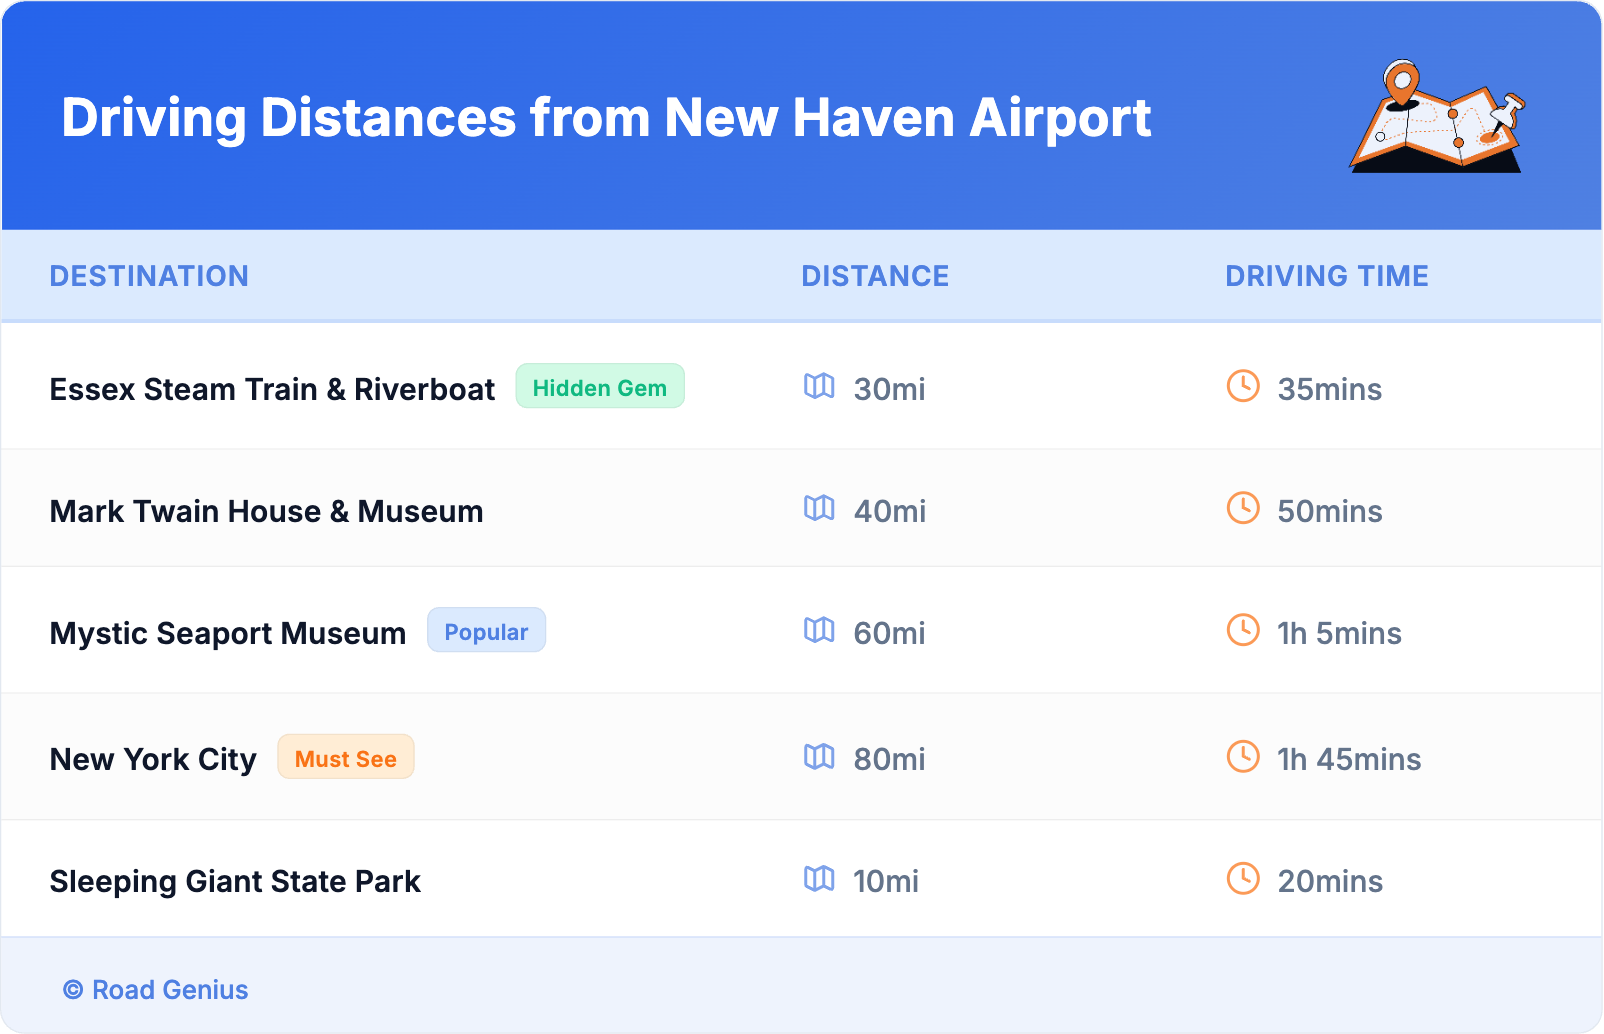The width and height of the screenshot is (1604, 1034).
Task: Click the Must See tag
Action: [345, 758]
